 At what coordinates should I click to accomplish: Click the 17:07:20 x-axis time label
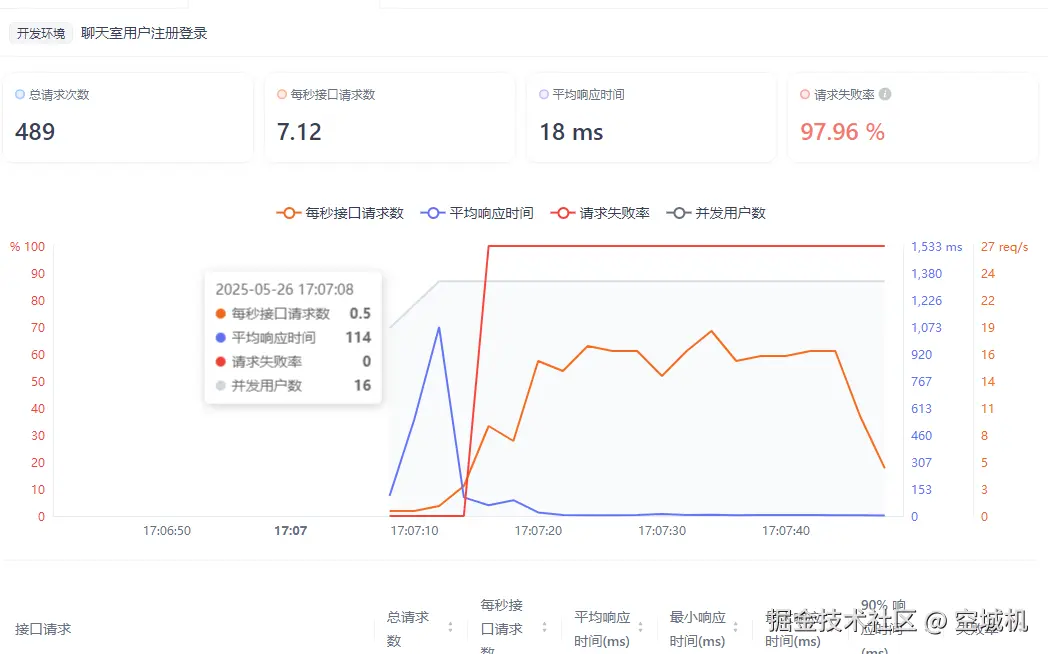538,530
